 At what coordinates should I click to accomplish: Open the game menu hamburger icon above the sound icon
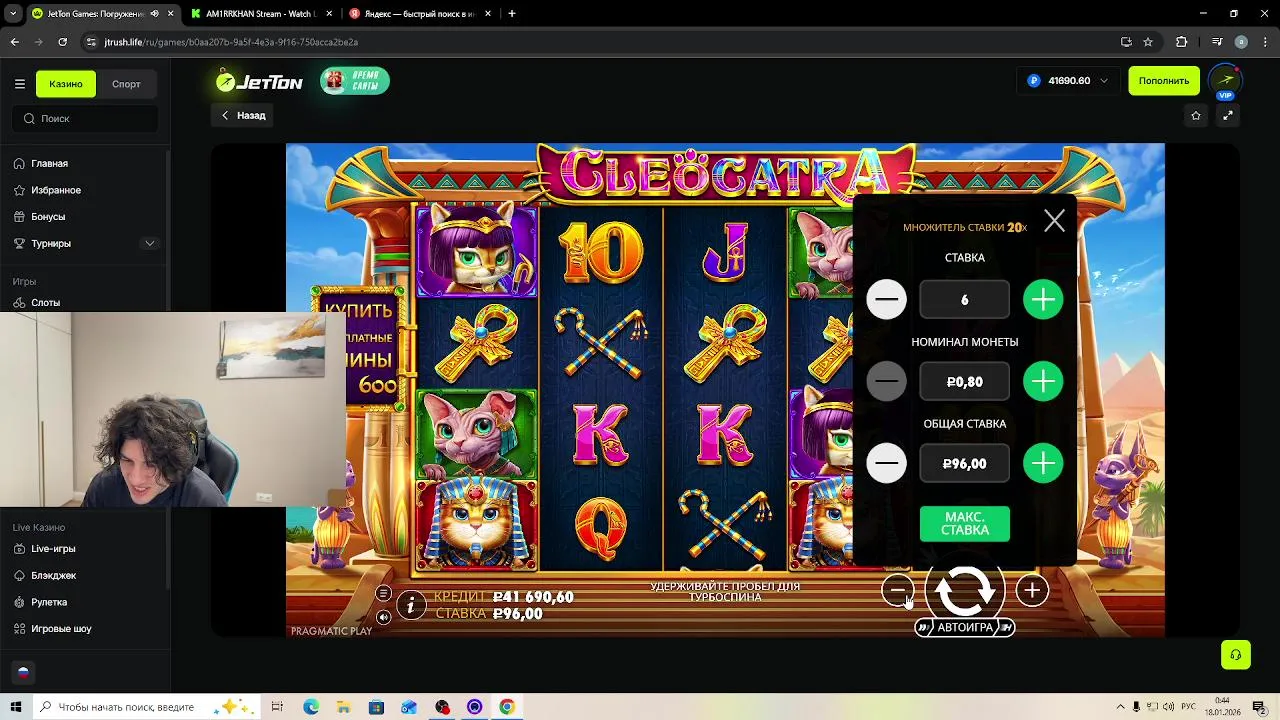[383, 594]
